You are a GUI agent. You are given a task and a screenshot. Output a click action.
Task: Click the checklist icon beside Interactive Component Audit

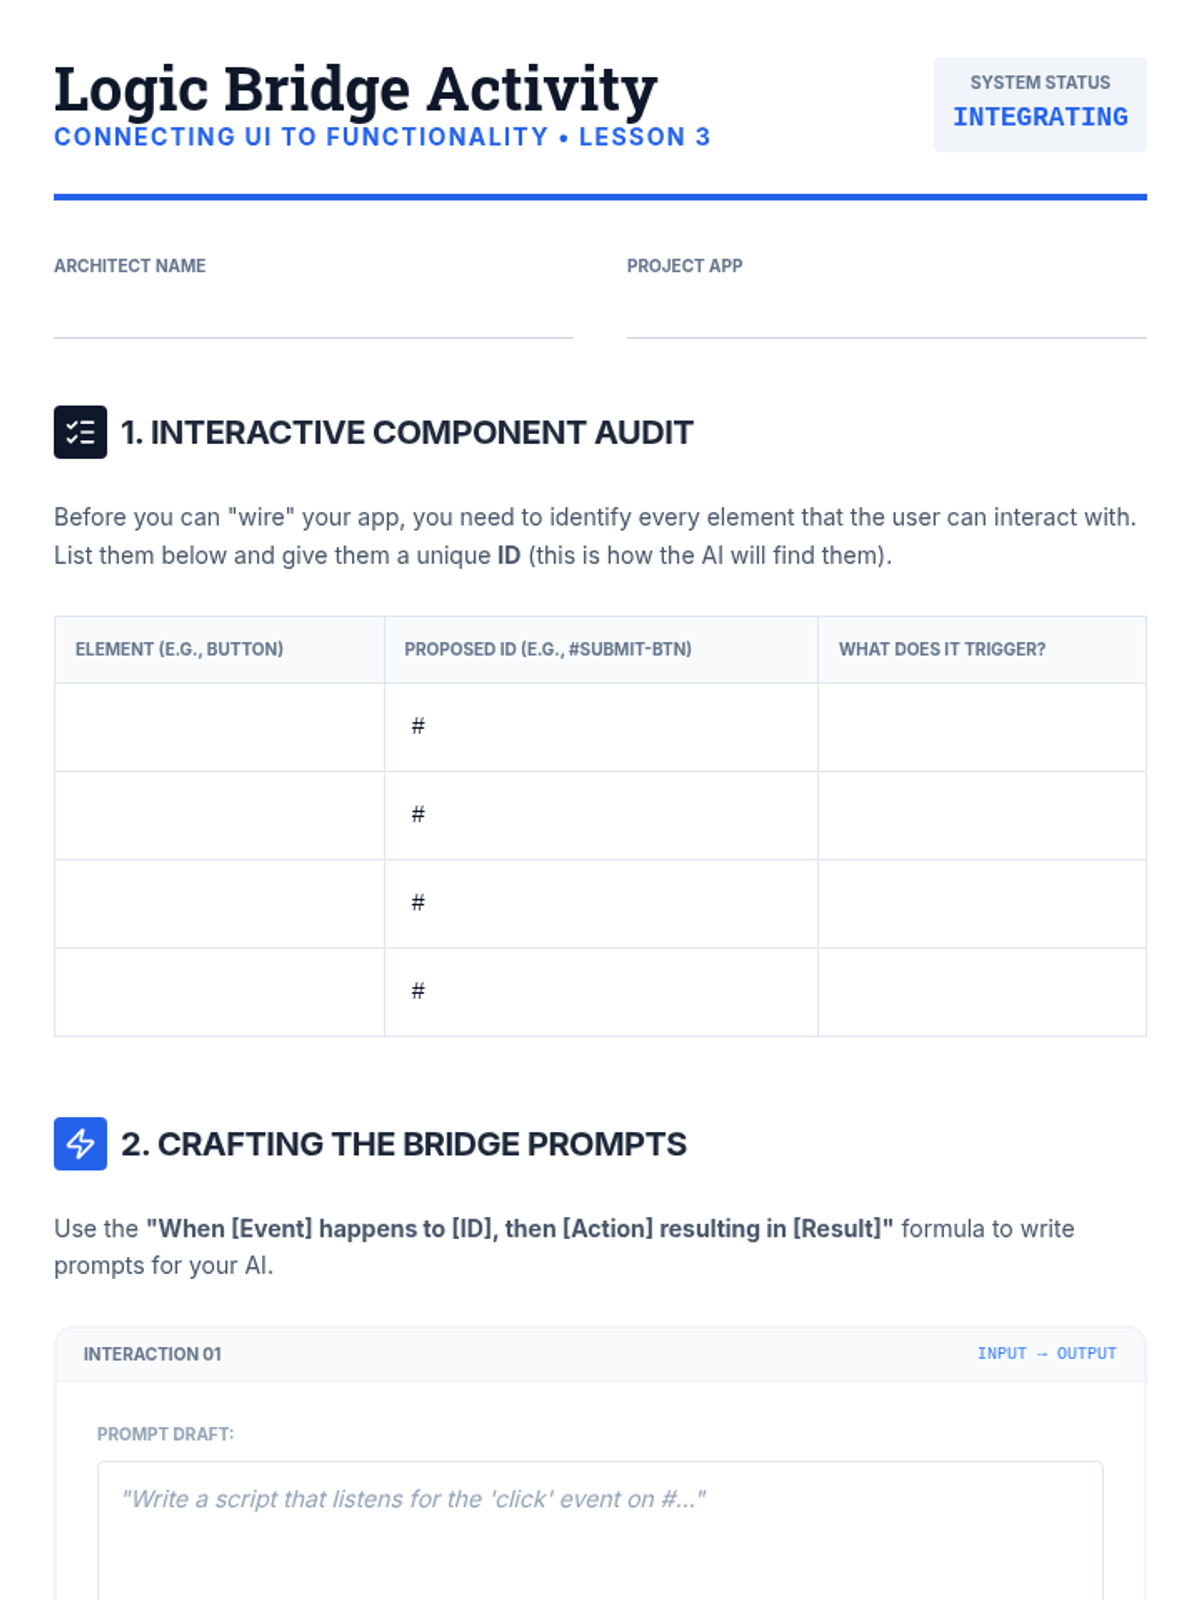pyautogui.click(x=80, y=432)
